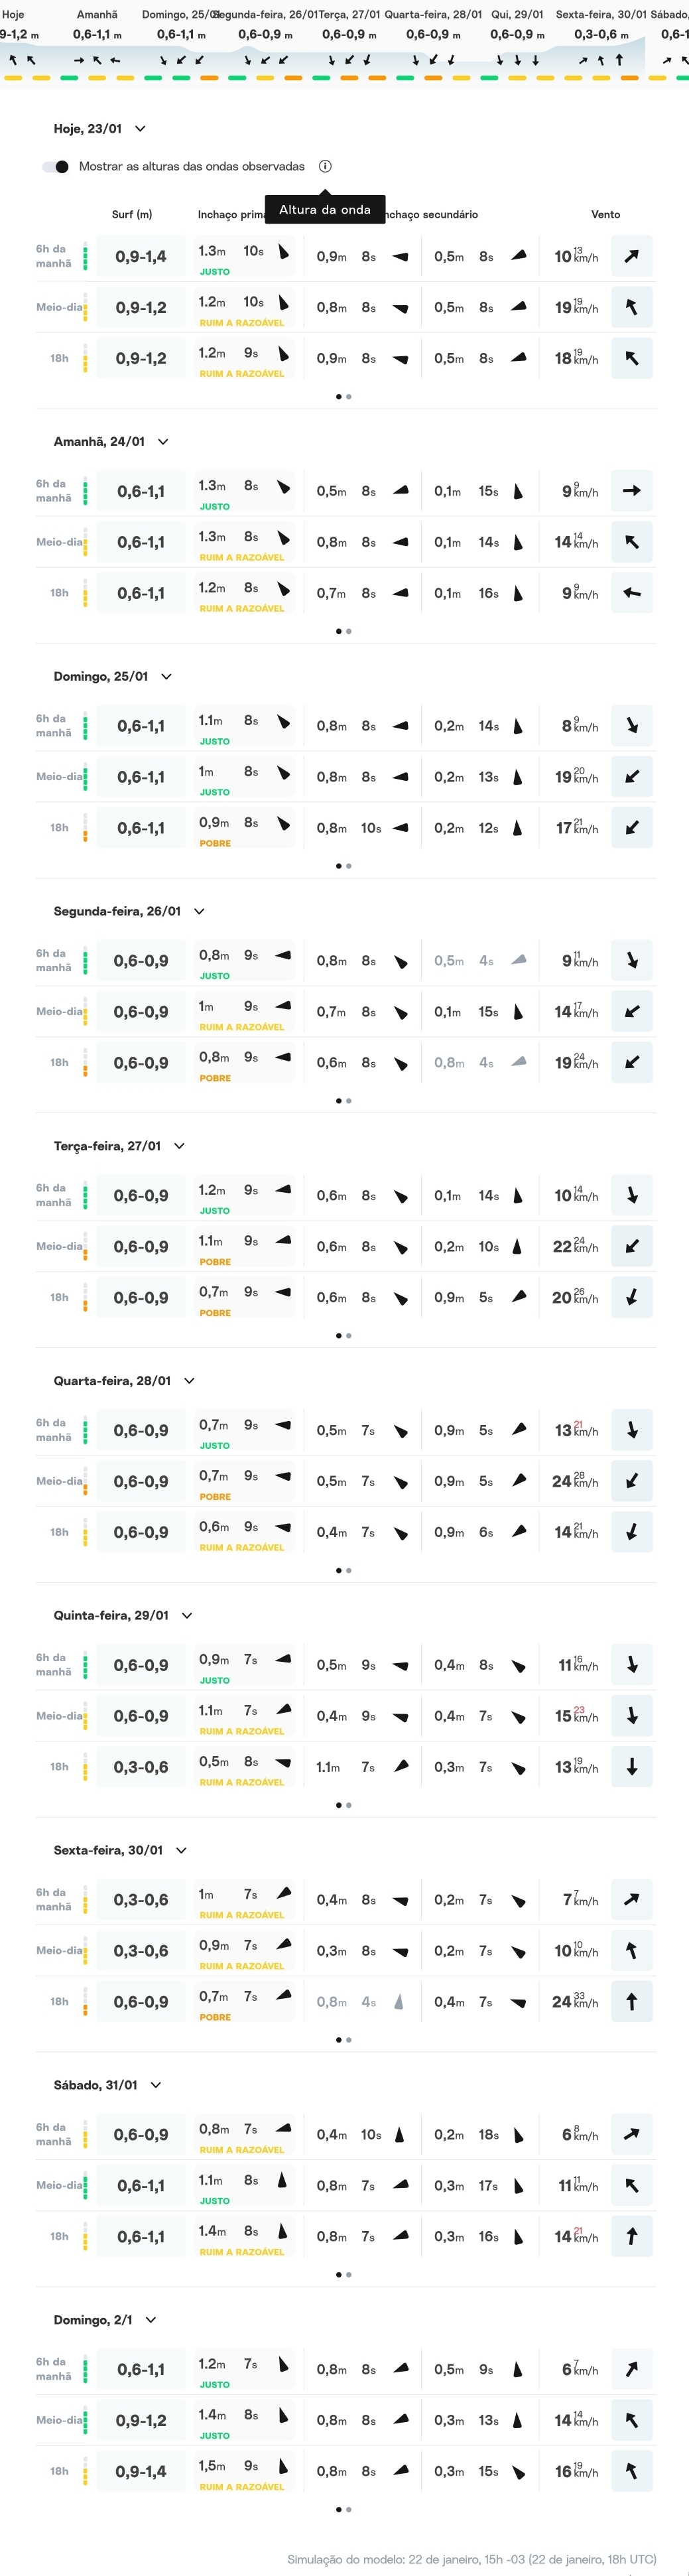Click wind arrow for Sexta-feira 30/01 18h

tap(631, 2001)
